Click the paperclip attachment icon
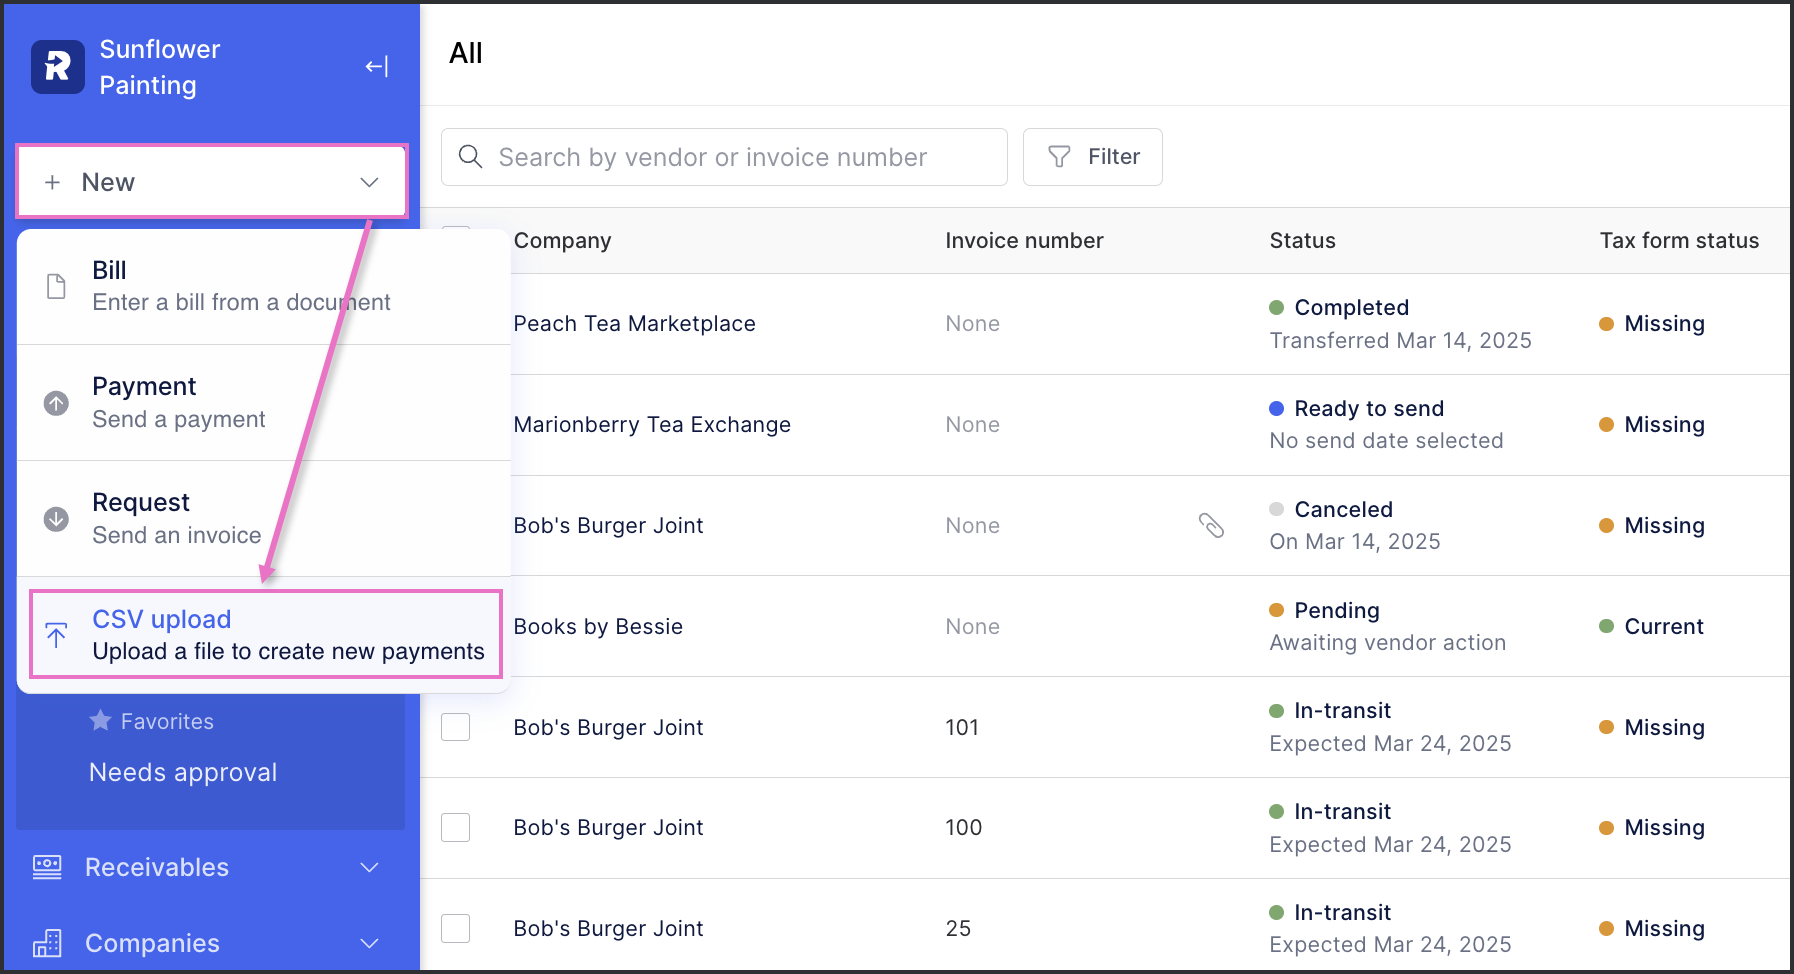This screenshot has width=1794, height=974. point(1211,525)
